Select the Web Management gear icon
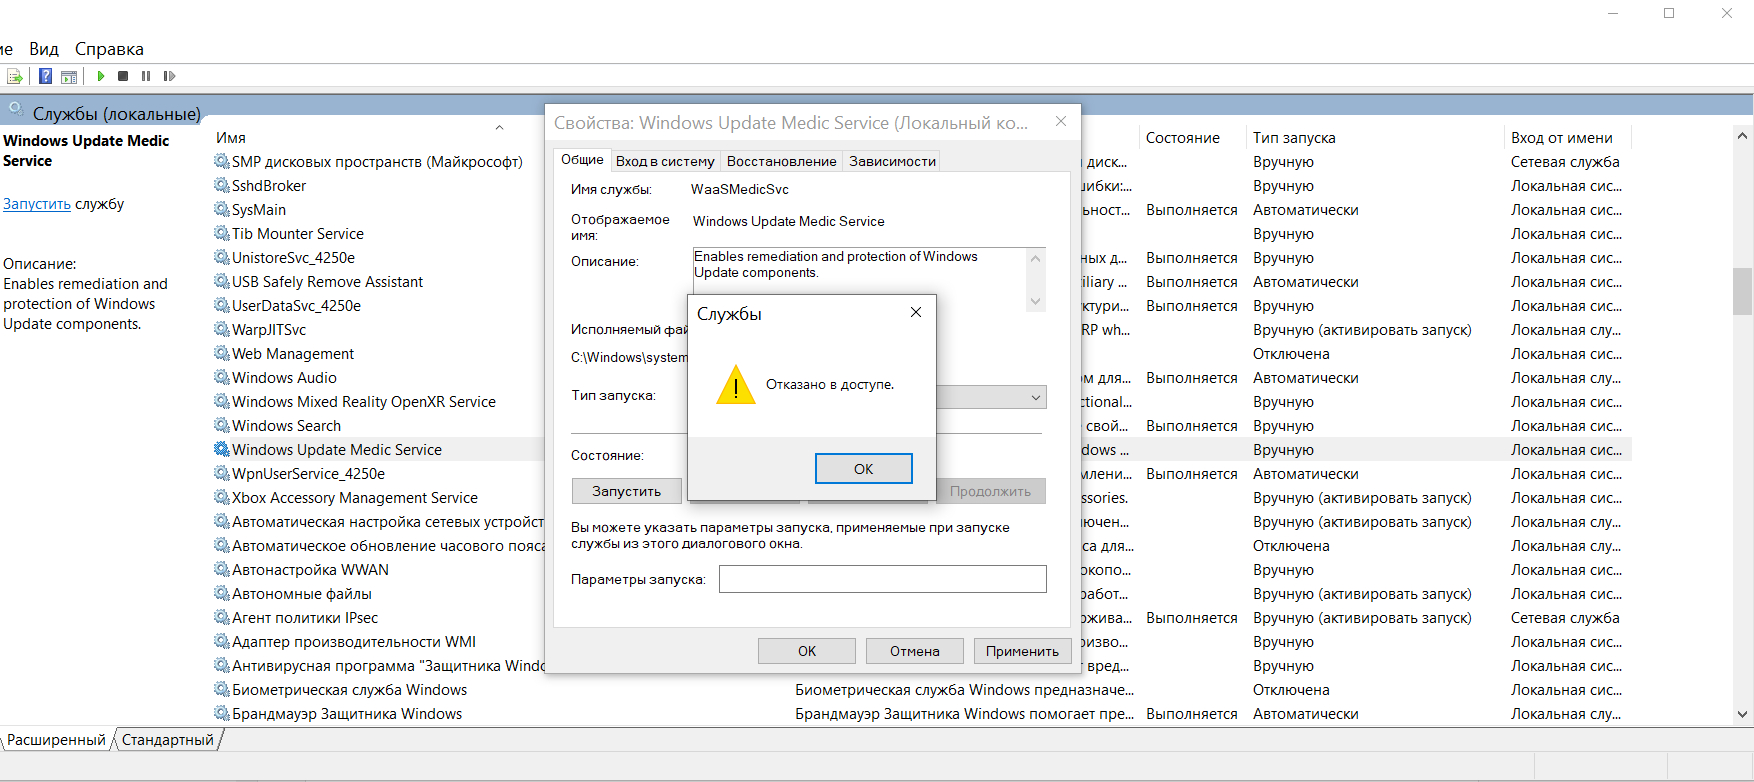Image resolution: width=1754 pixels, height=782 pixels. pos(221,353)
